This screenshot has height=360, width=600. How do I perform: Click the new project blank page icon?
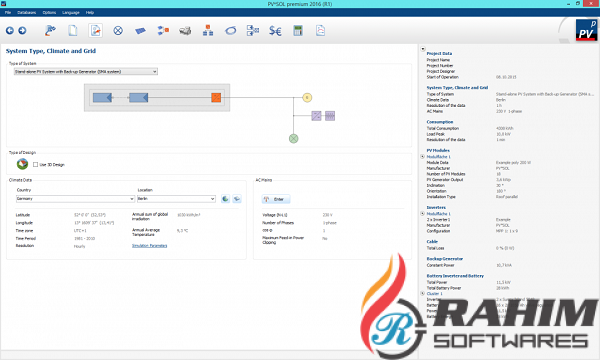[73, 31]
